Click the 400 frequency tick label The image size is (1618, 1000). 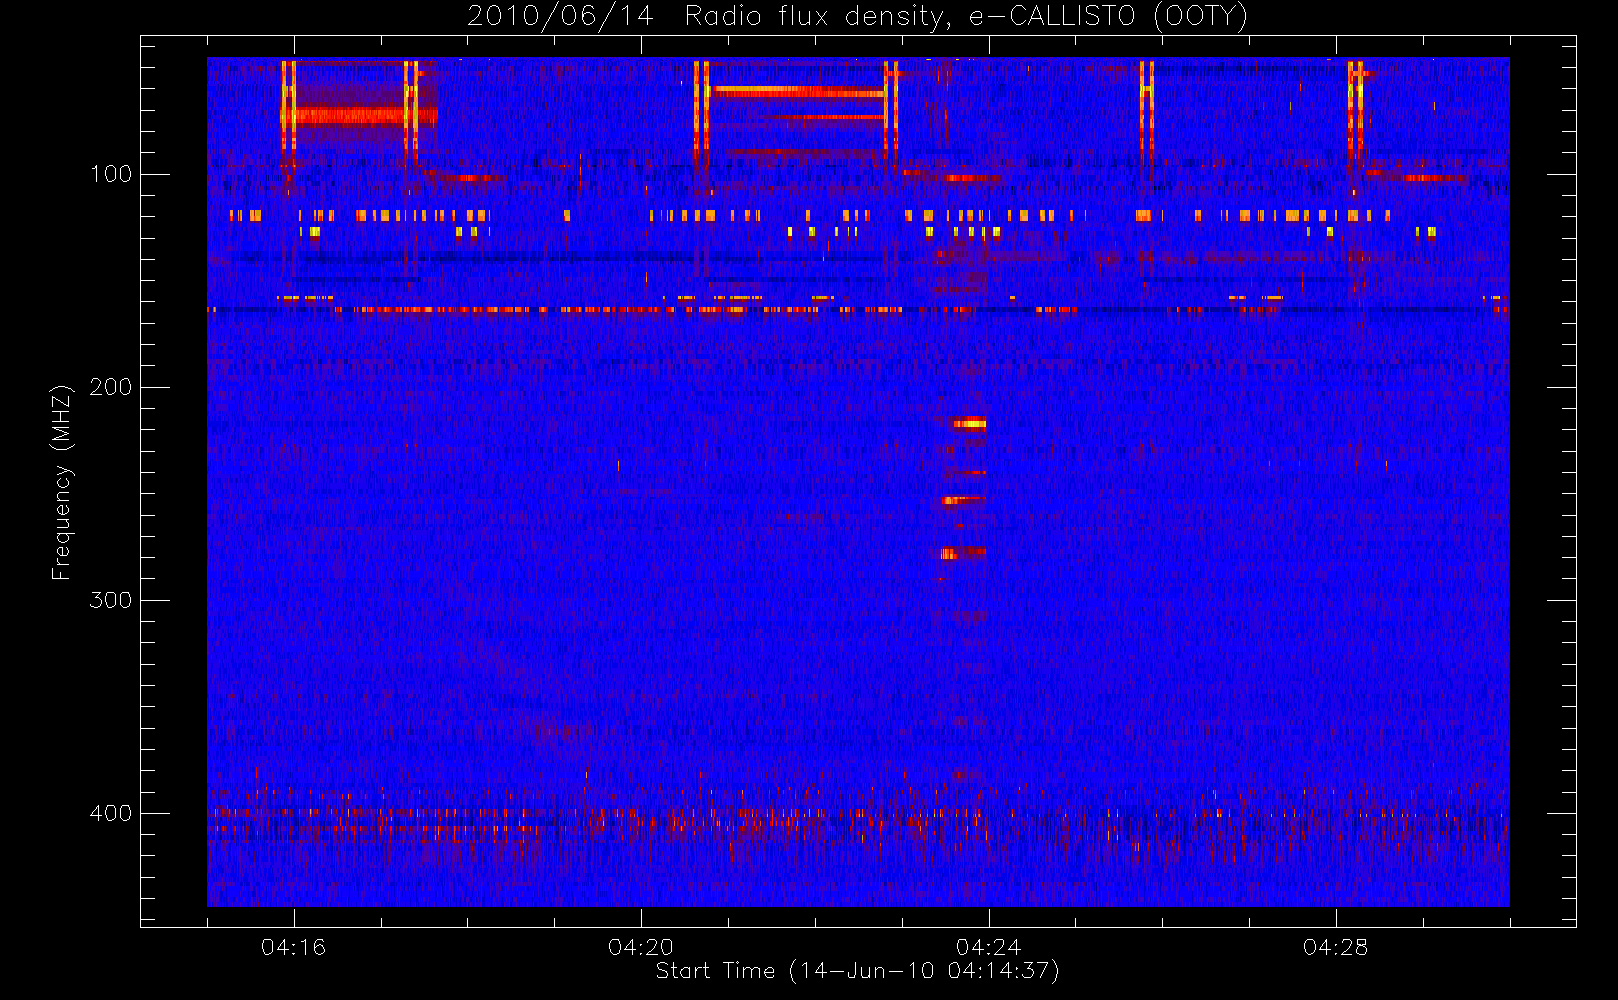pos(111,813)
